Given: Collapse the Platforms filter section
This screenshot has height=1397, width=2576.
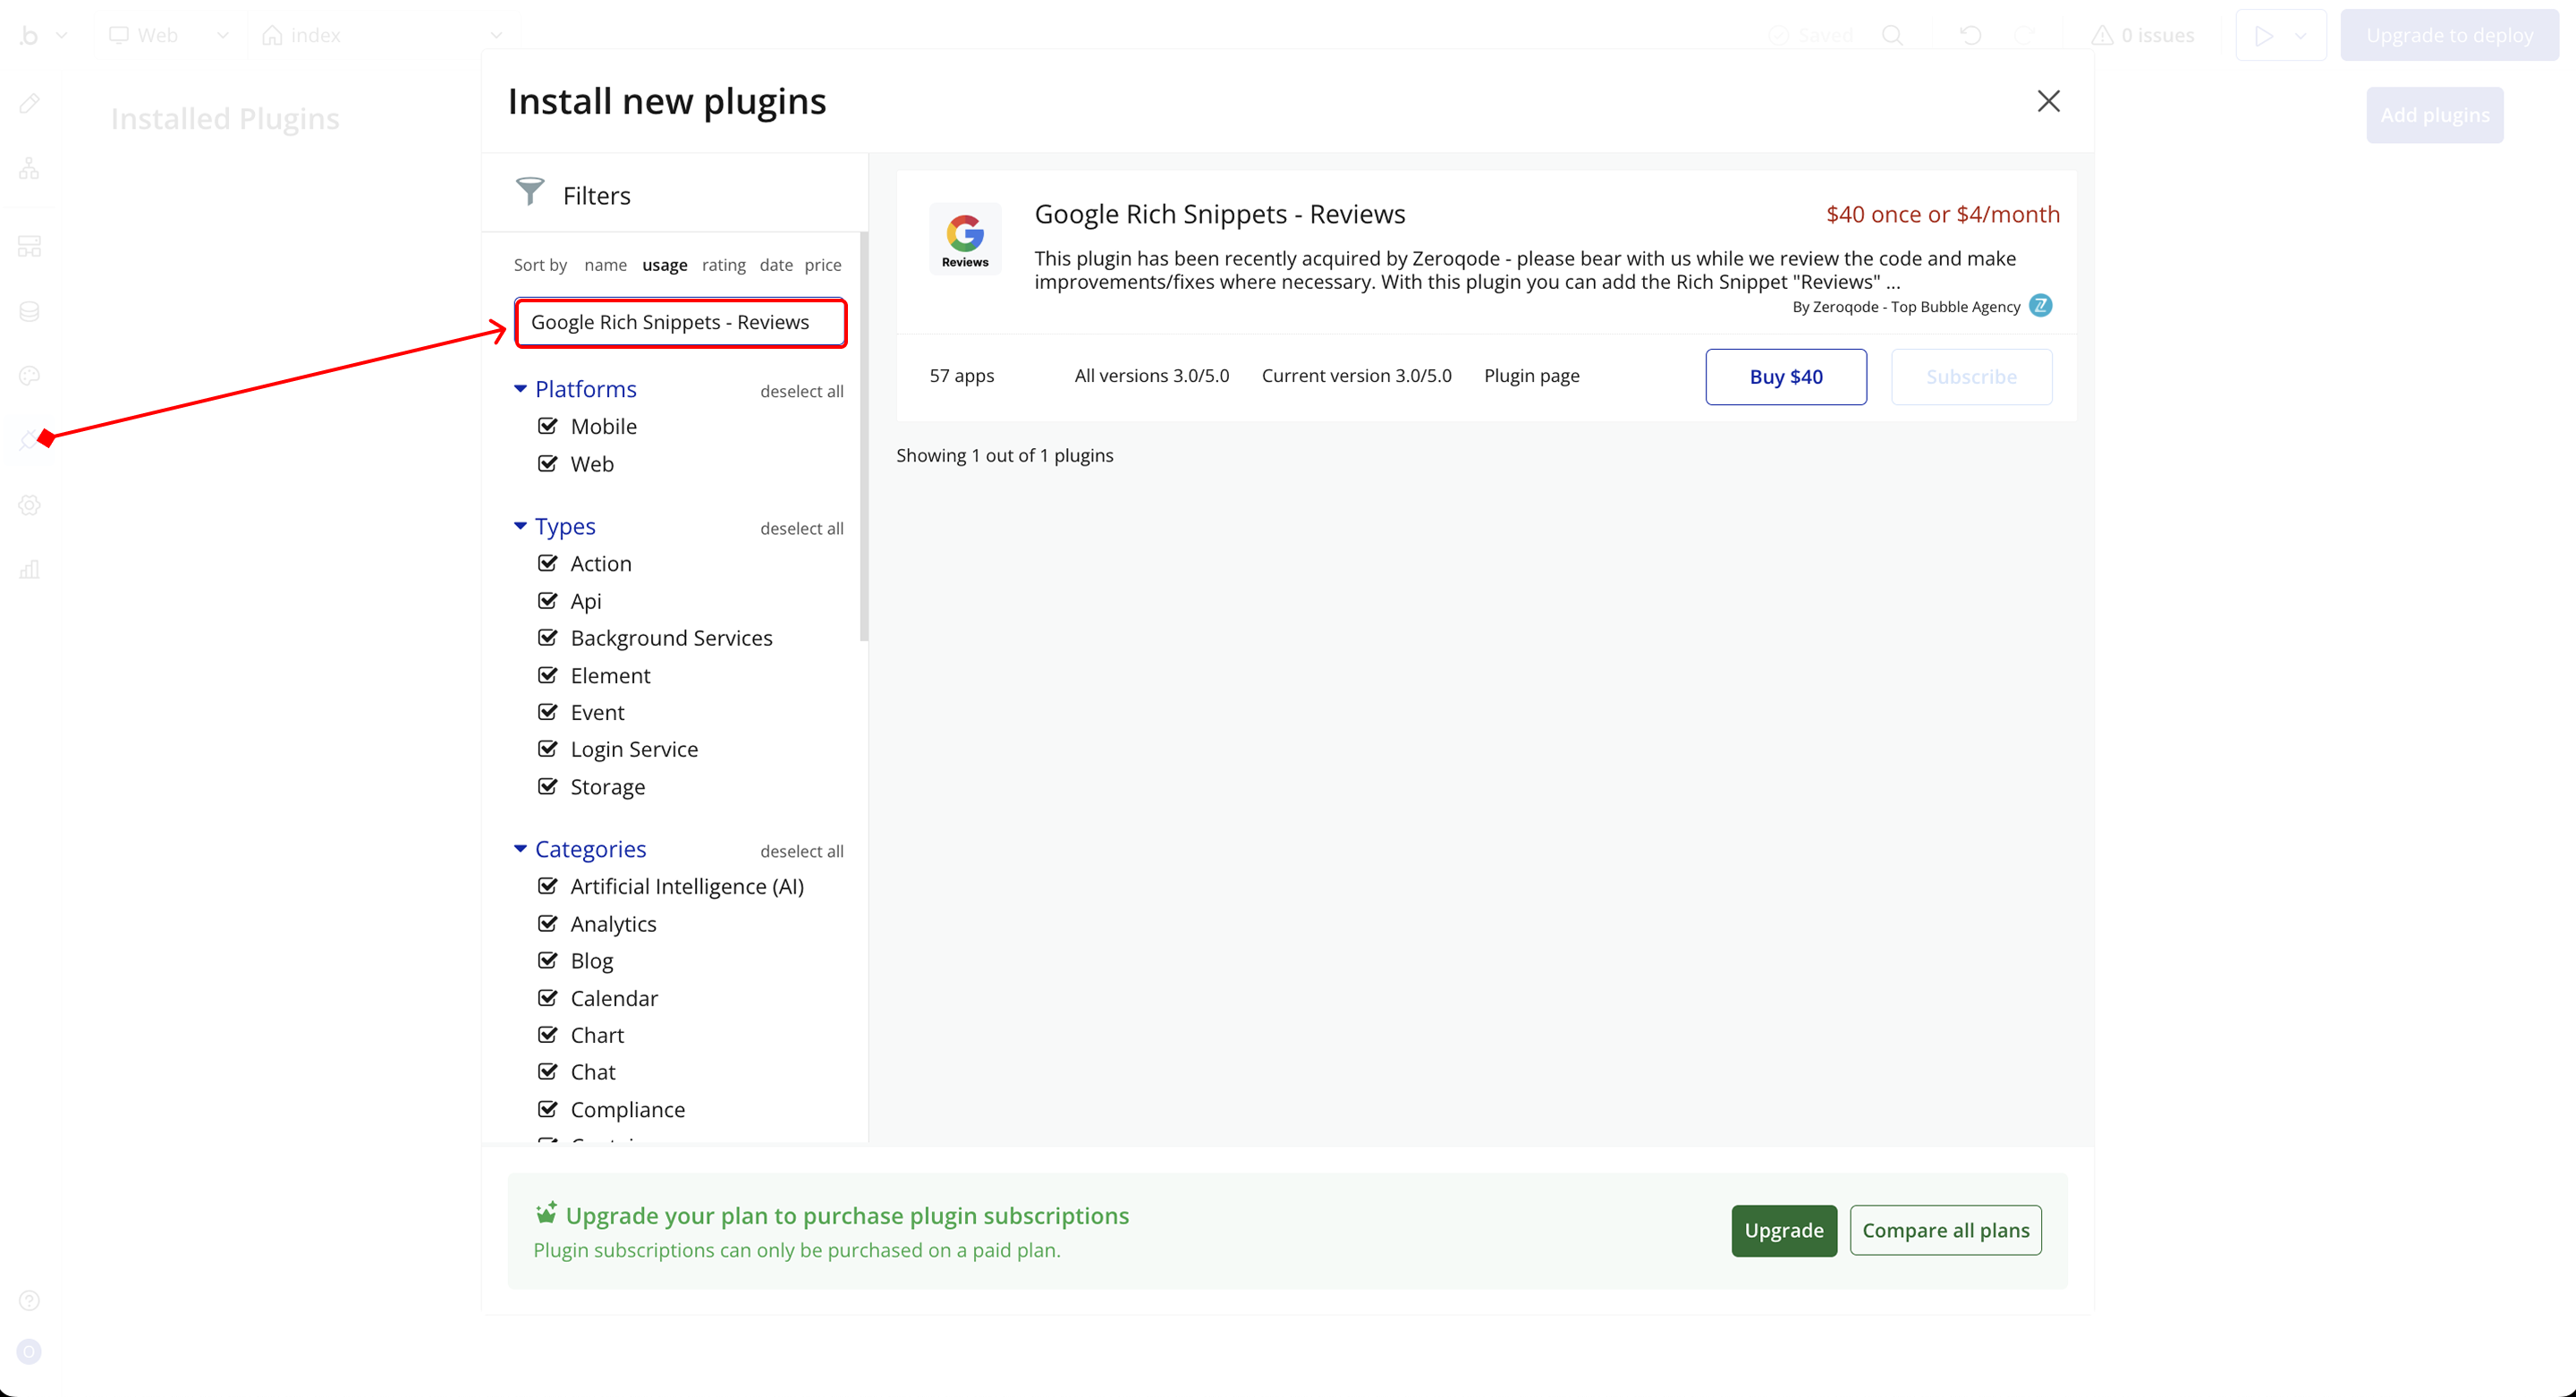Looking at the screenshot, I should tap(520, 389).
